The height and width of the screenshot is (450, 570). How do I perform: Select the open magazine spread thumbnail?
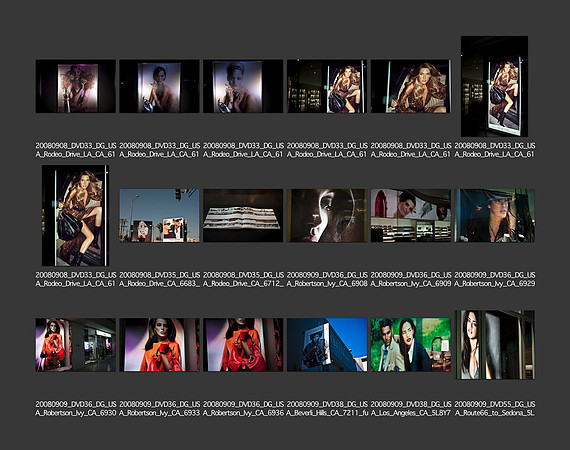[243, 216]
